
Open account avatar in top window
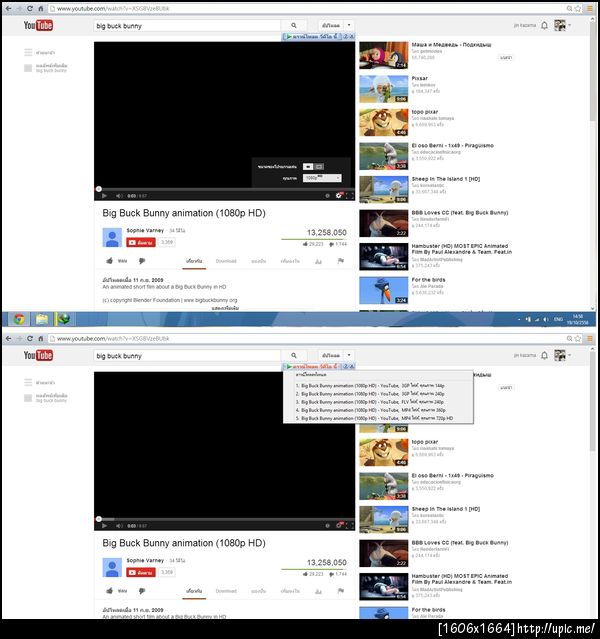[x=560, y=25]
